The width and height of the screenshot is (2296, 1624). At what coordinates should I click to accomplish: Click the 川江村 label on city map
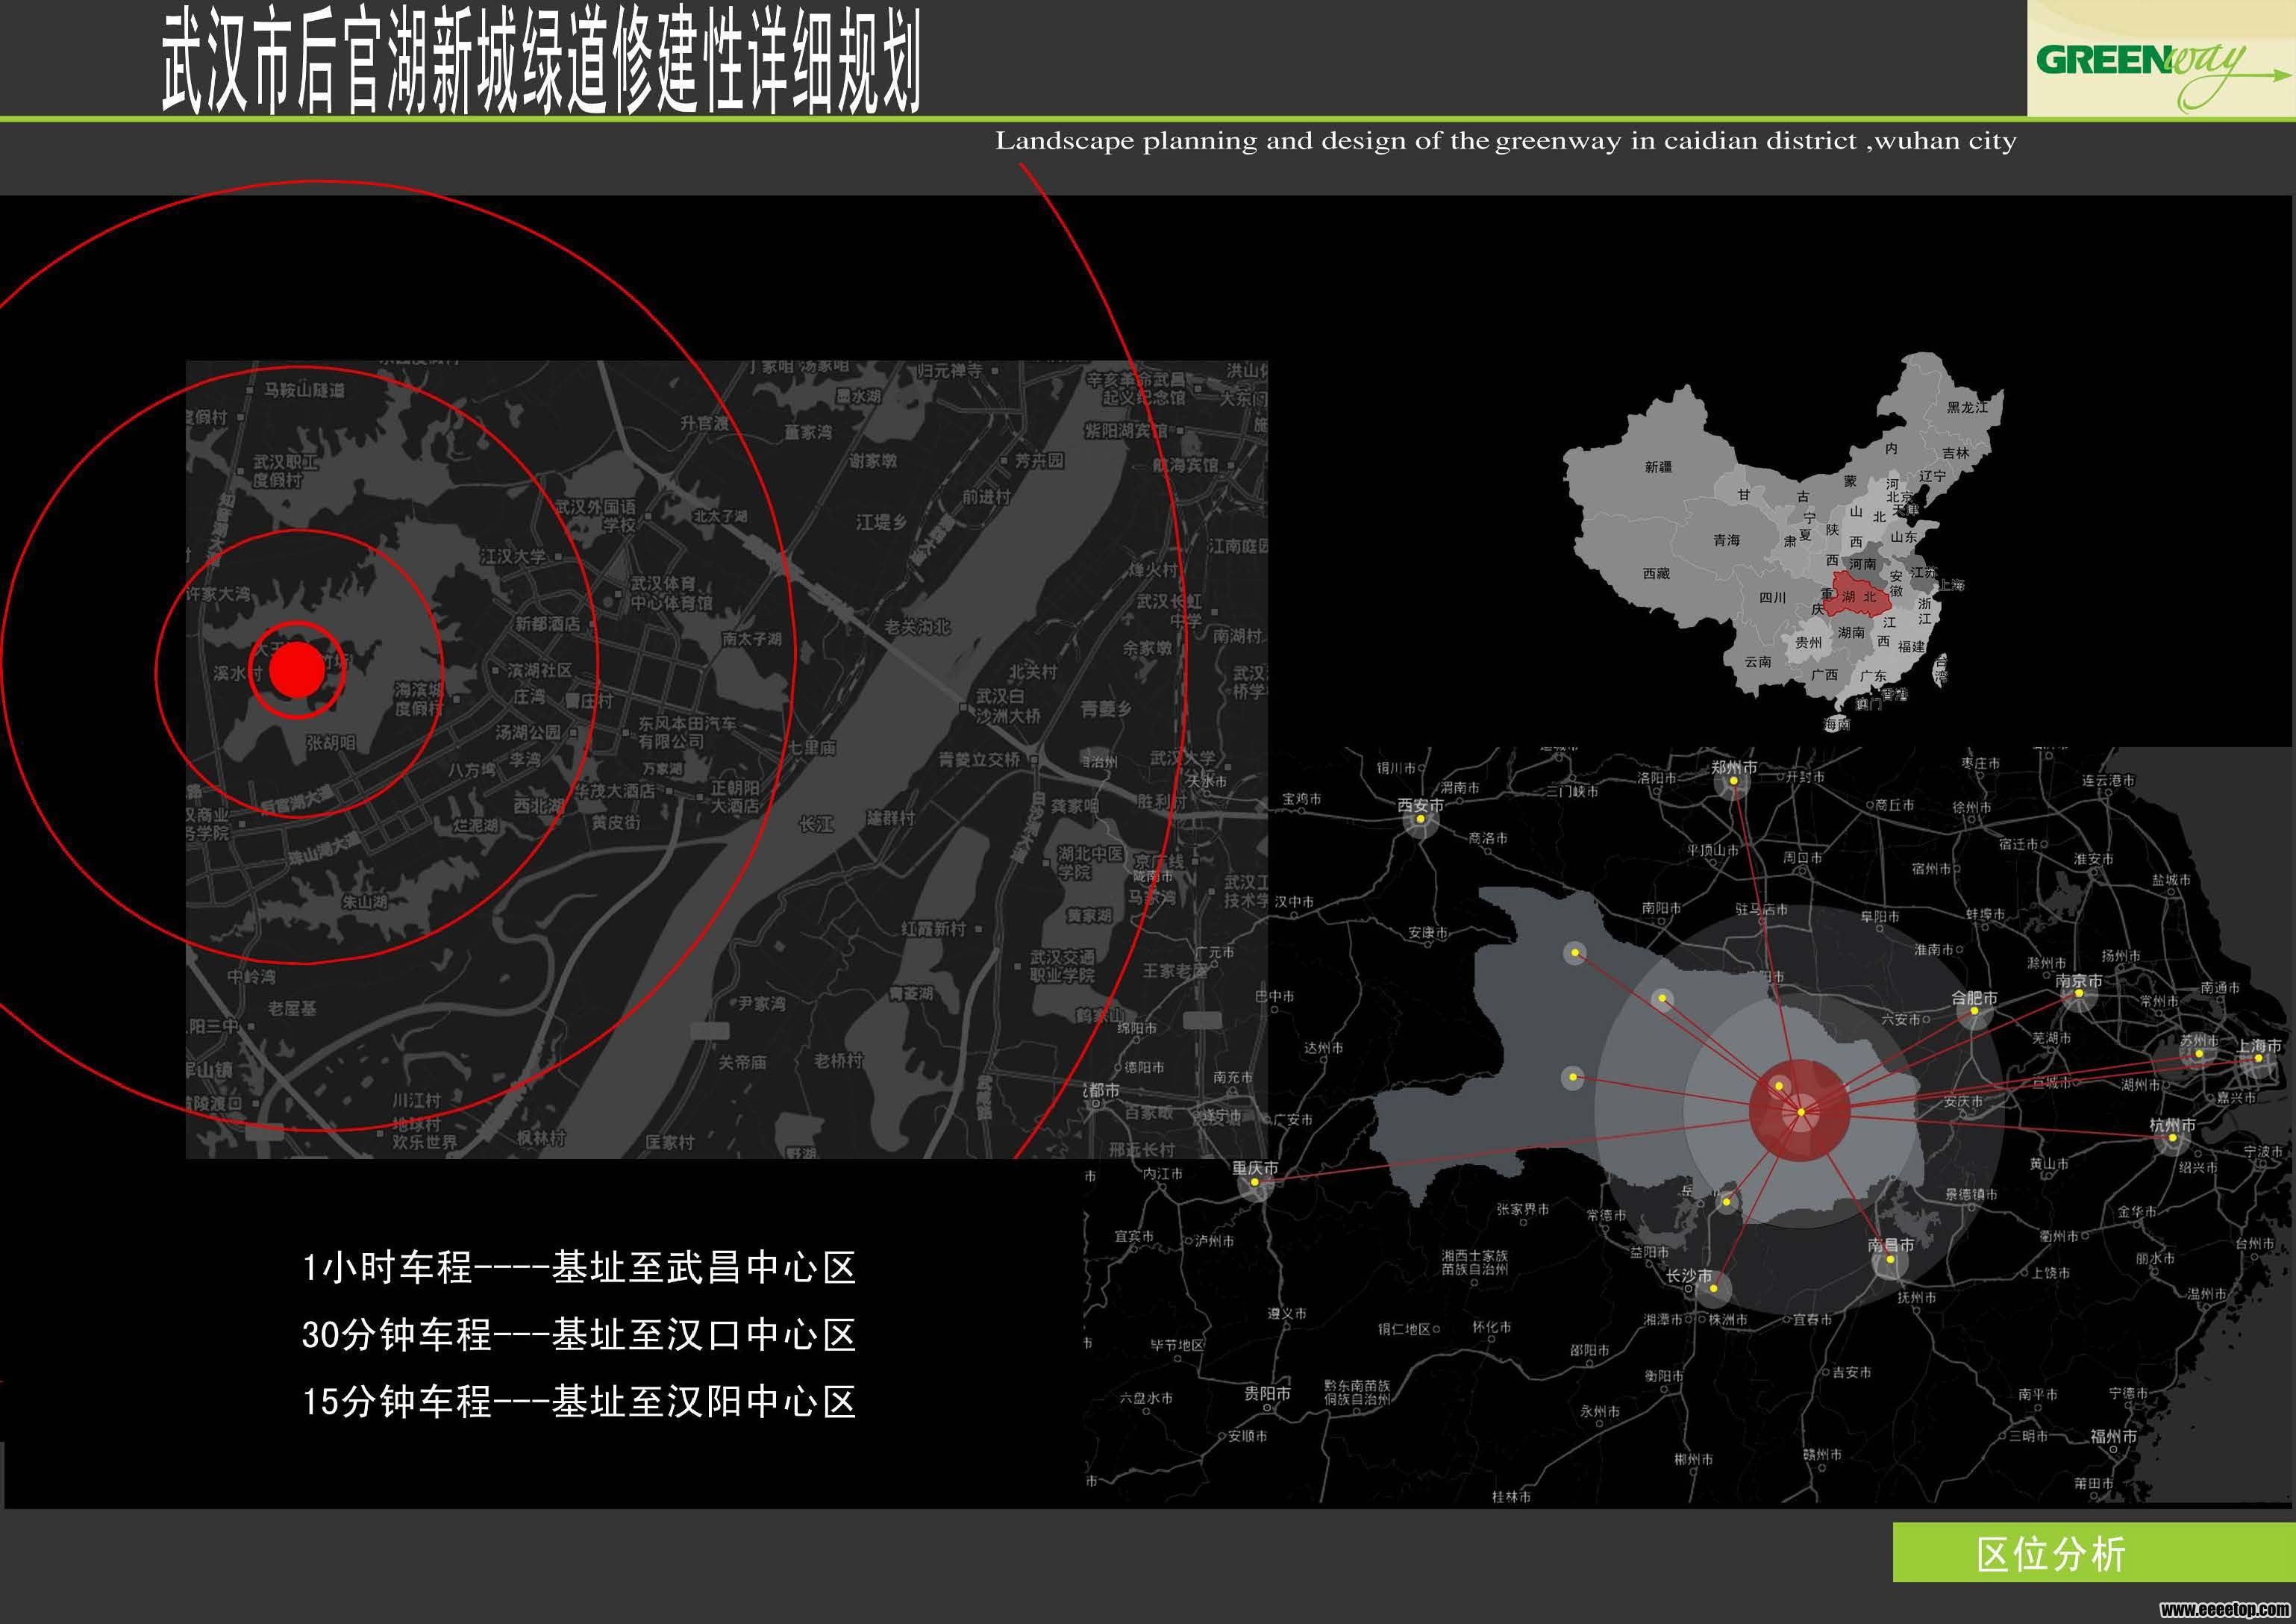coord(416,1100)
